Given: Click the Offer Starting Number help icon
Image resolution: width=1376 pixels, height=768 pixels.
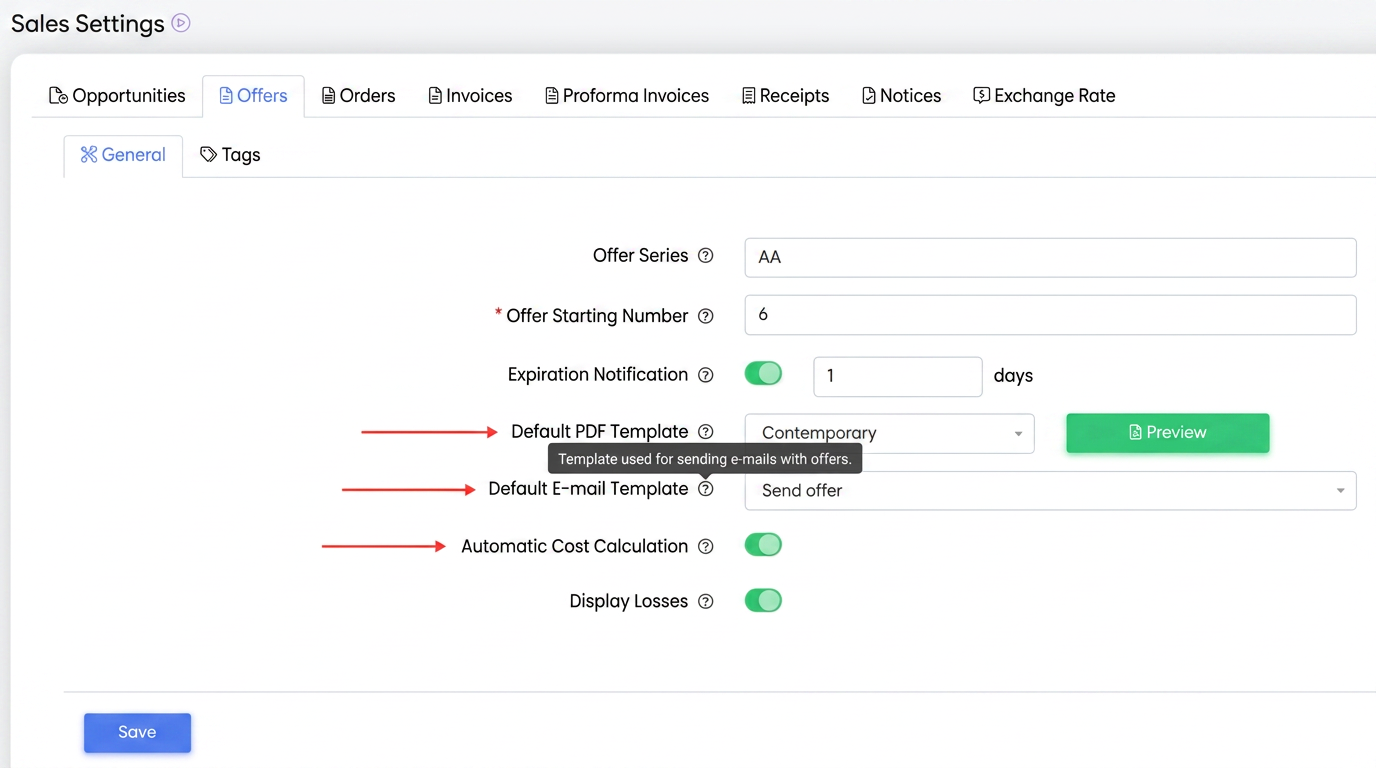Looking at the screenshot, I should (706, 316).
